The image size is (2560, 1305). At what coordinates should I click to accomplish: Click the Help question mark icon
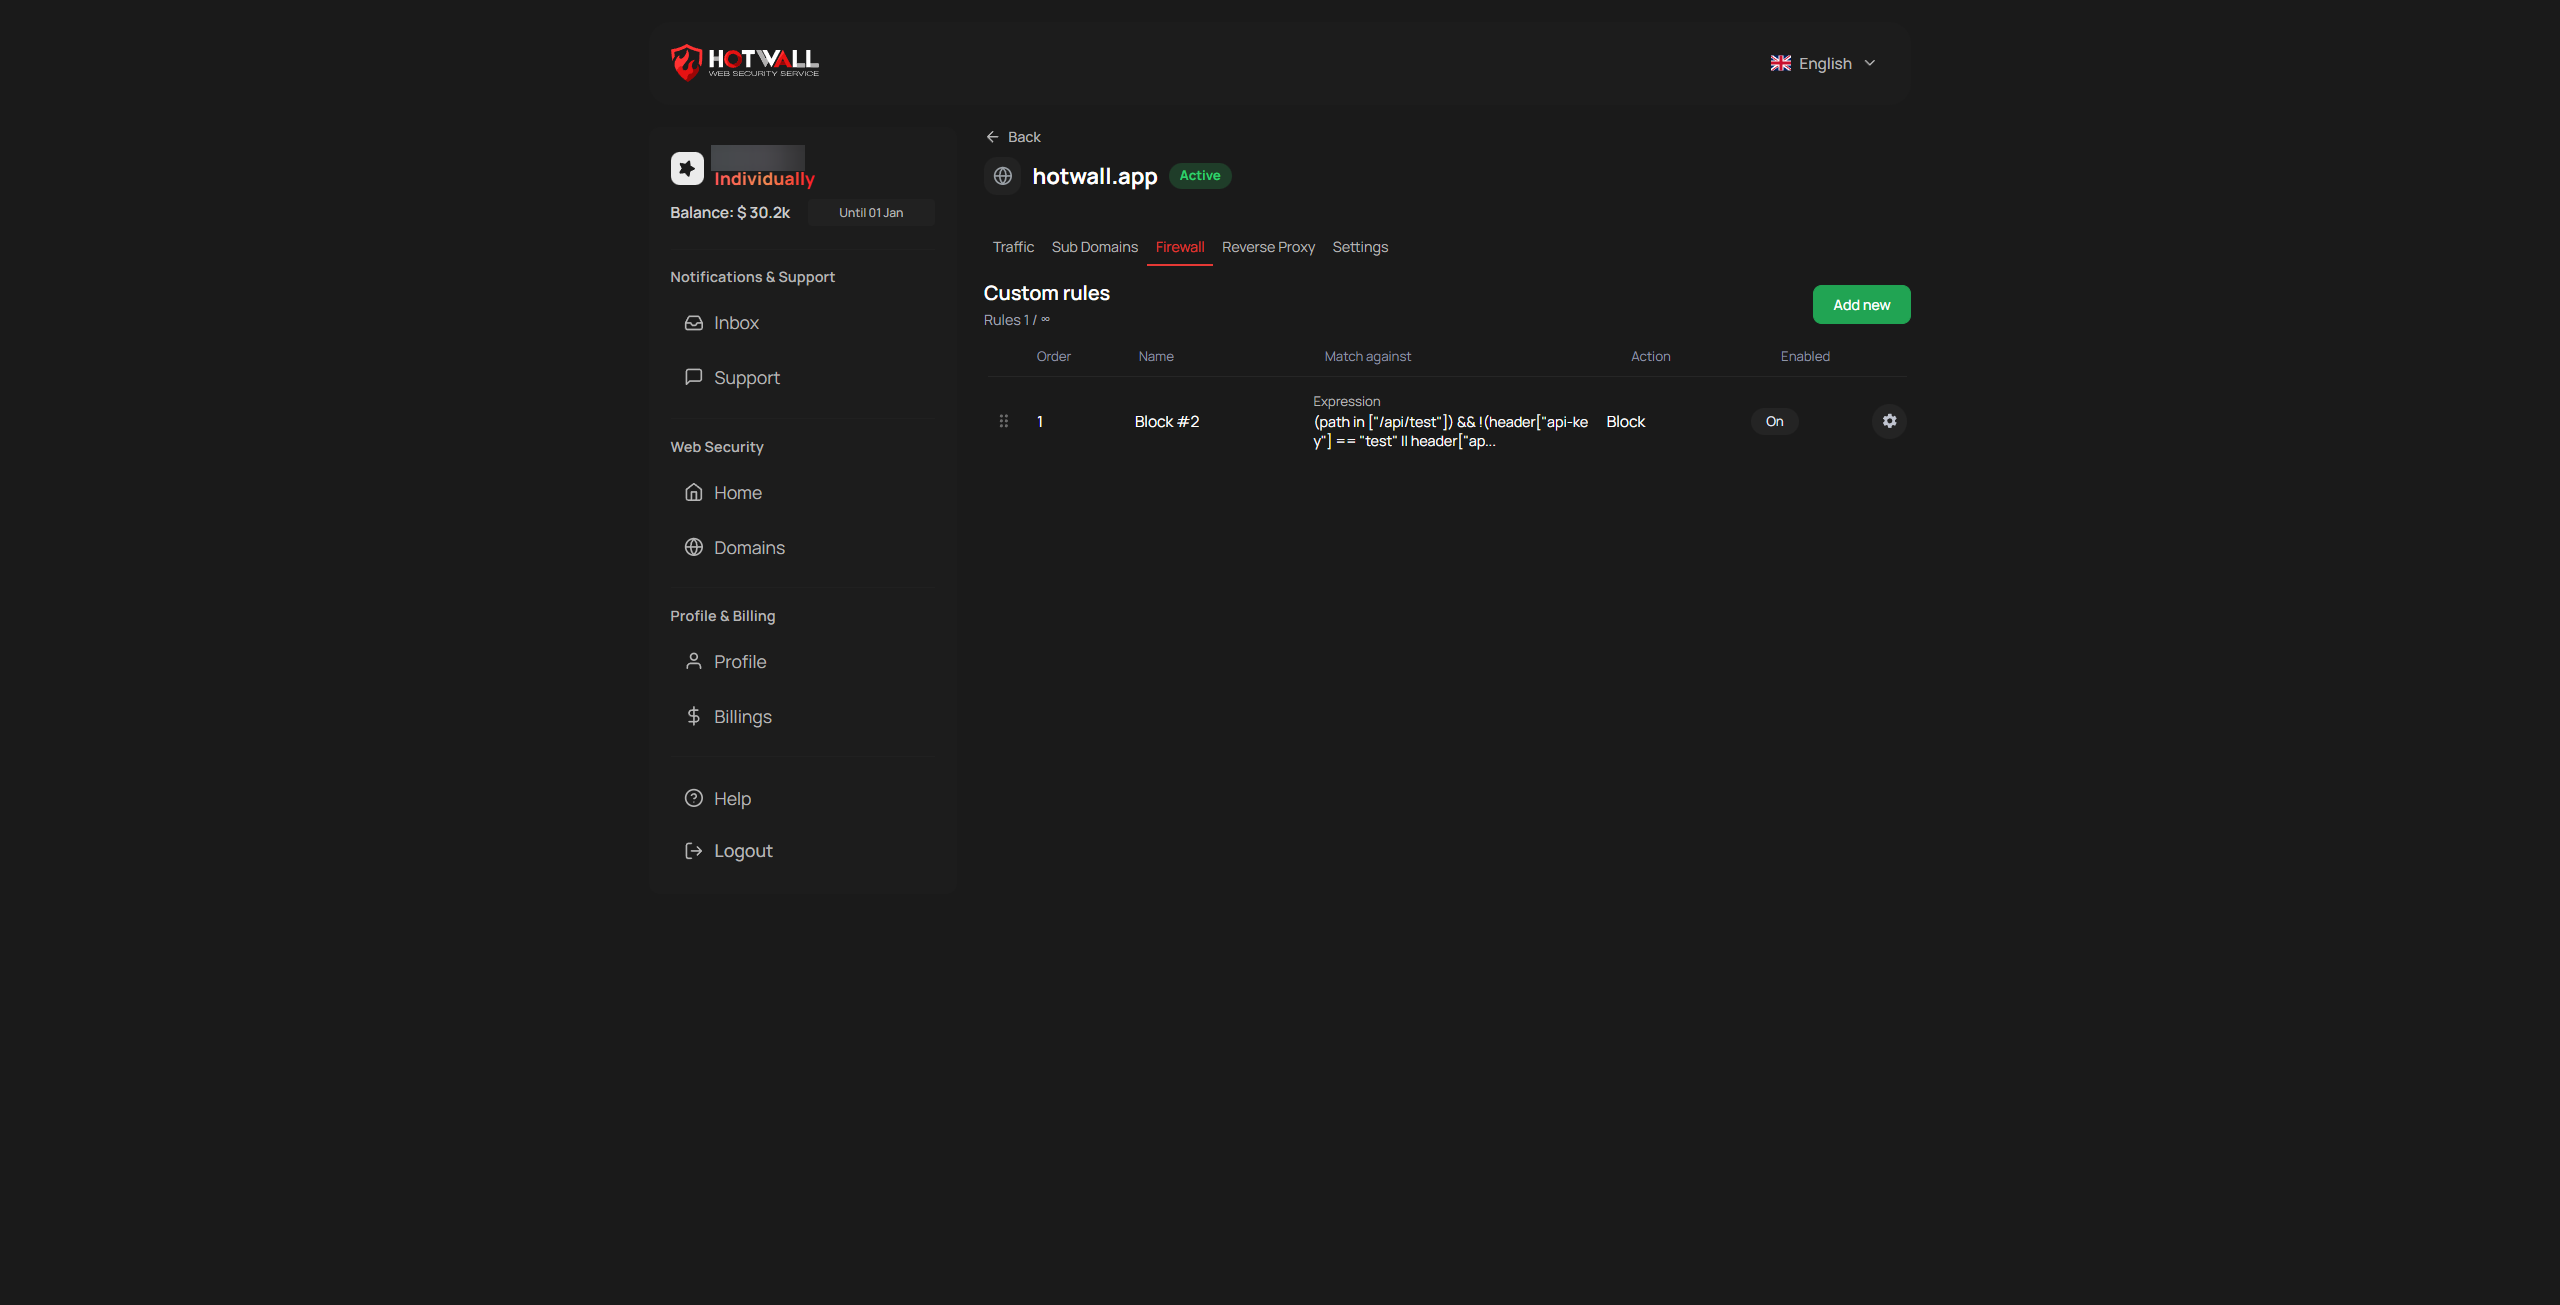694,798
